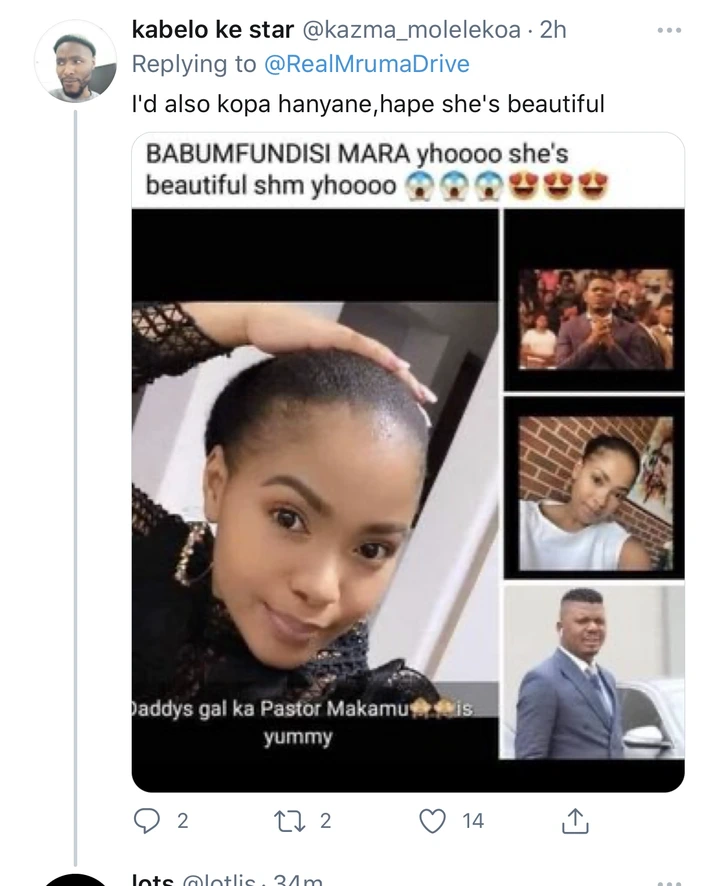720x886 pixels.
Task: Click the 2h tweet timestamp
Action: click(x=552, y=31)
